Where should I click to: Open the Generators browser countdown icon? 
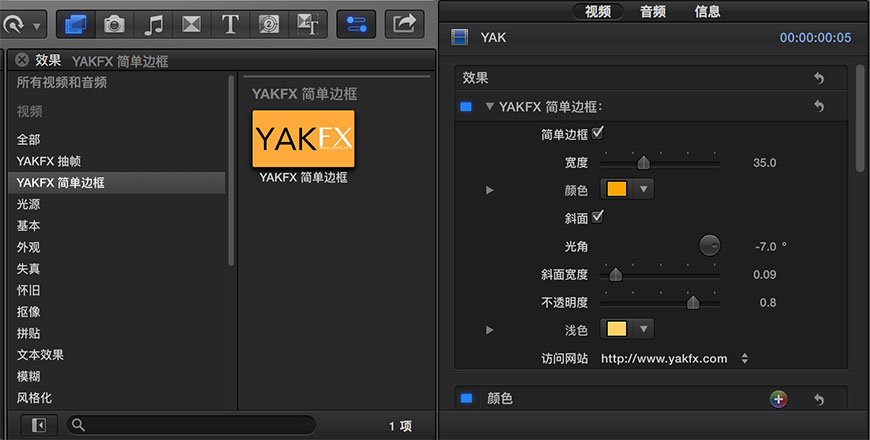(269, 24)
